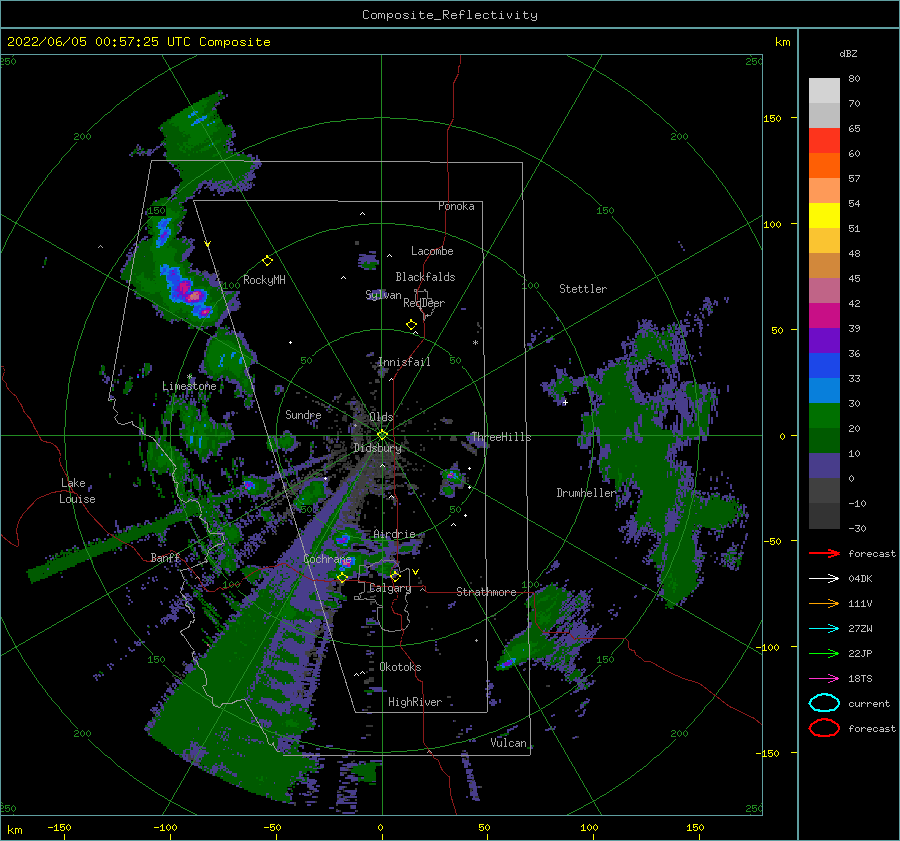Image resolution: width=900 pixels, height=841 pixels.
Task: Click the green 22JP arrow legend icon
Action: pyautogui.click(x=824, y=653)
